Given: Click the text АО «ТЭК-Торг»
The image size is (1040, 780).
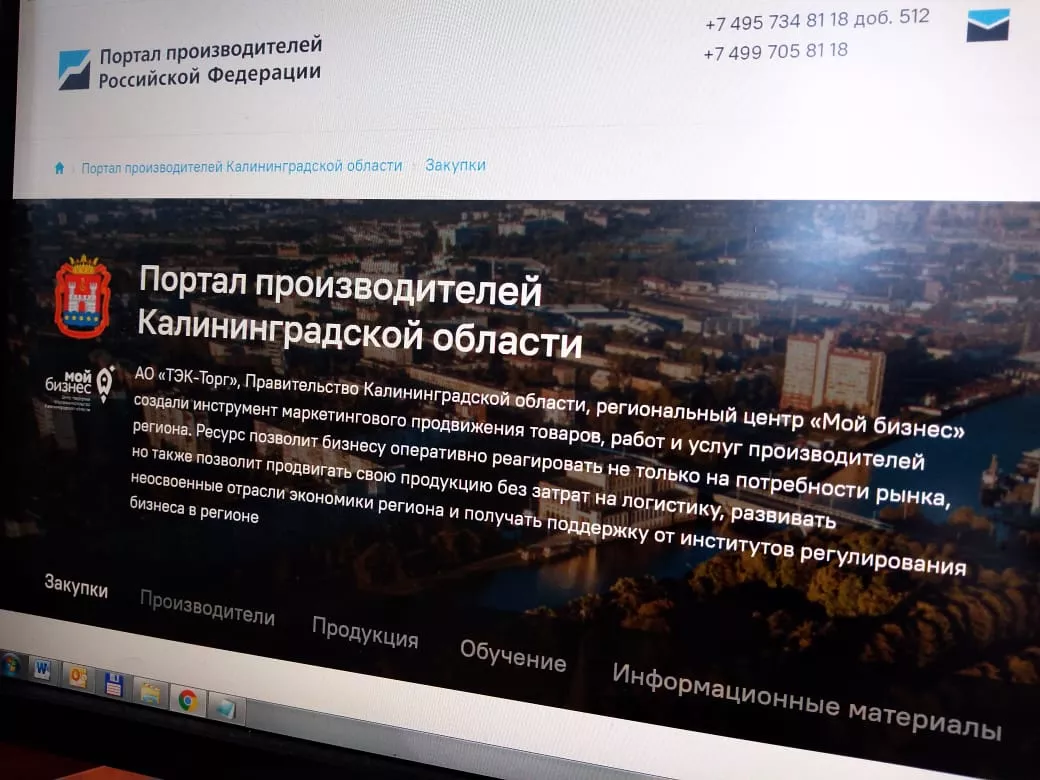Looking at the screenshot, I should [187, 376].
